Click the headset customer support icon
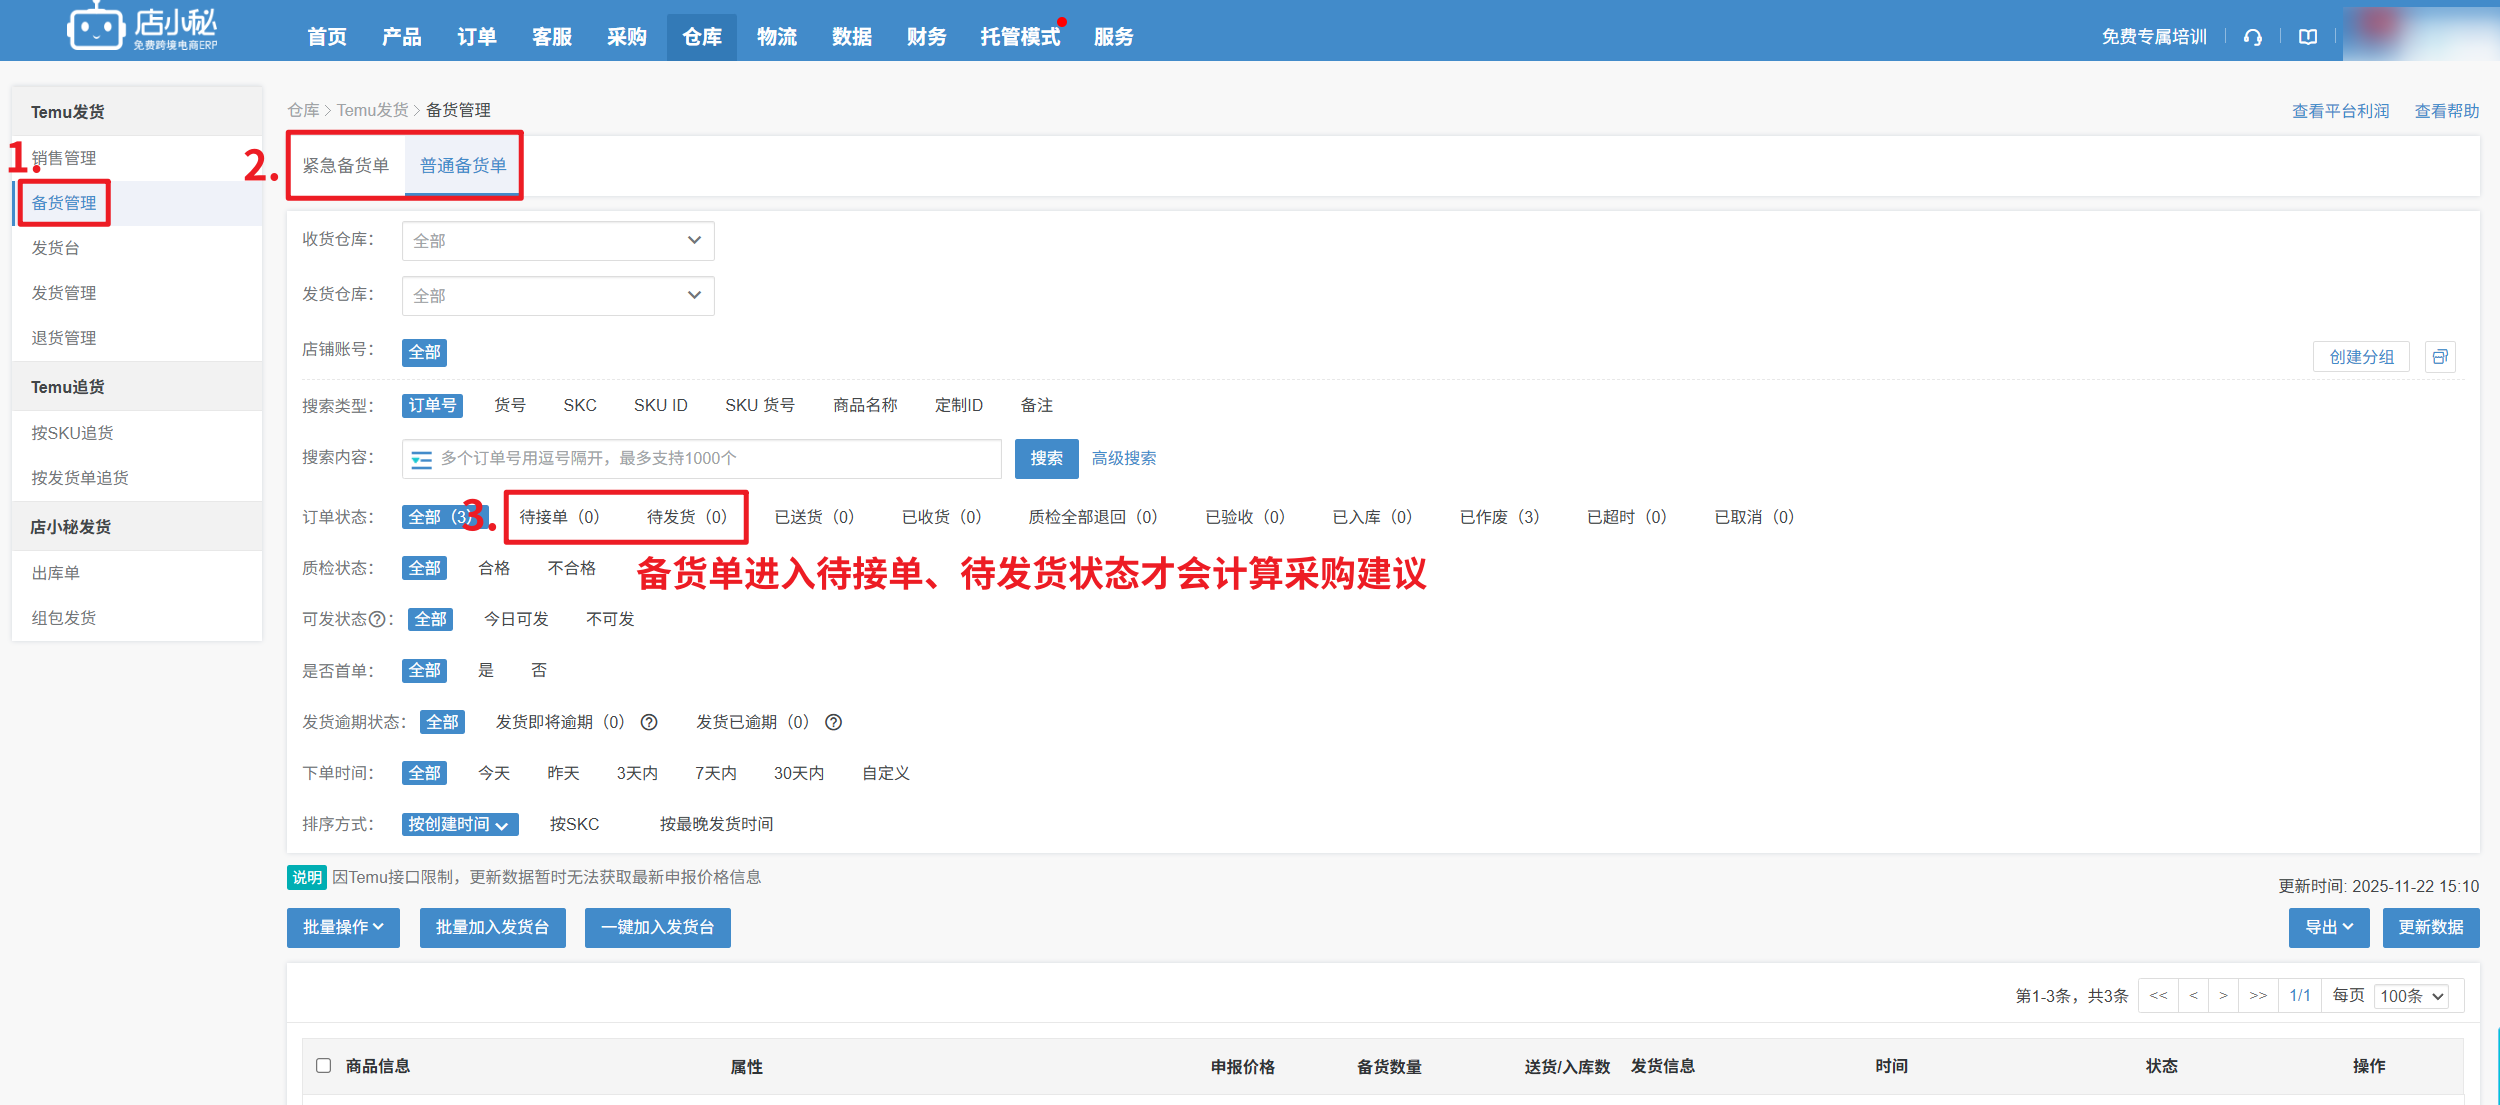Viewport: 2500px width, 1105px height. [x=2252, y=37]
